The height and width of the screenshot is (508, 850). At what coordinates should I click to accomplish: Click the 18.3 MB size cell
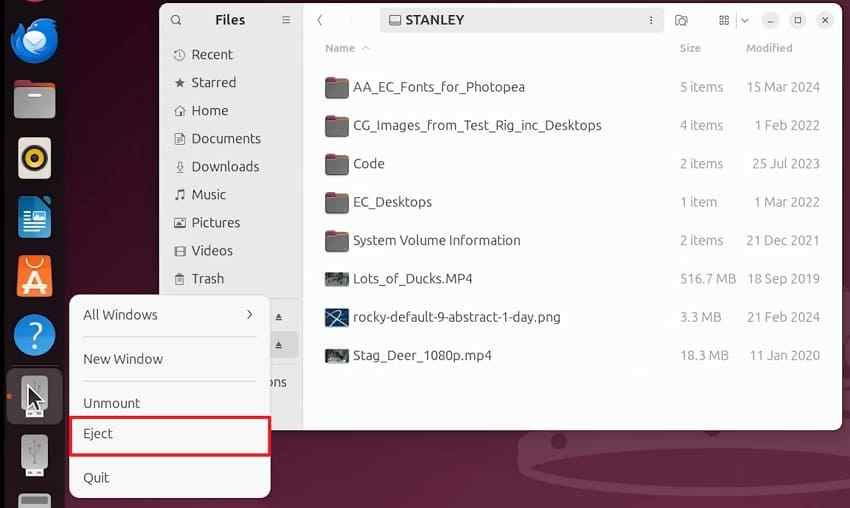(x=704, y=356)
